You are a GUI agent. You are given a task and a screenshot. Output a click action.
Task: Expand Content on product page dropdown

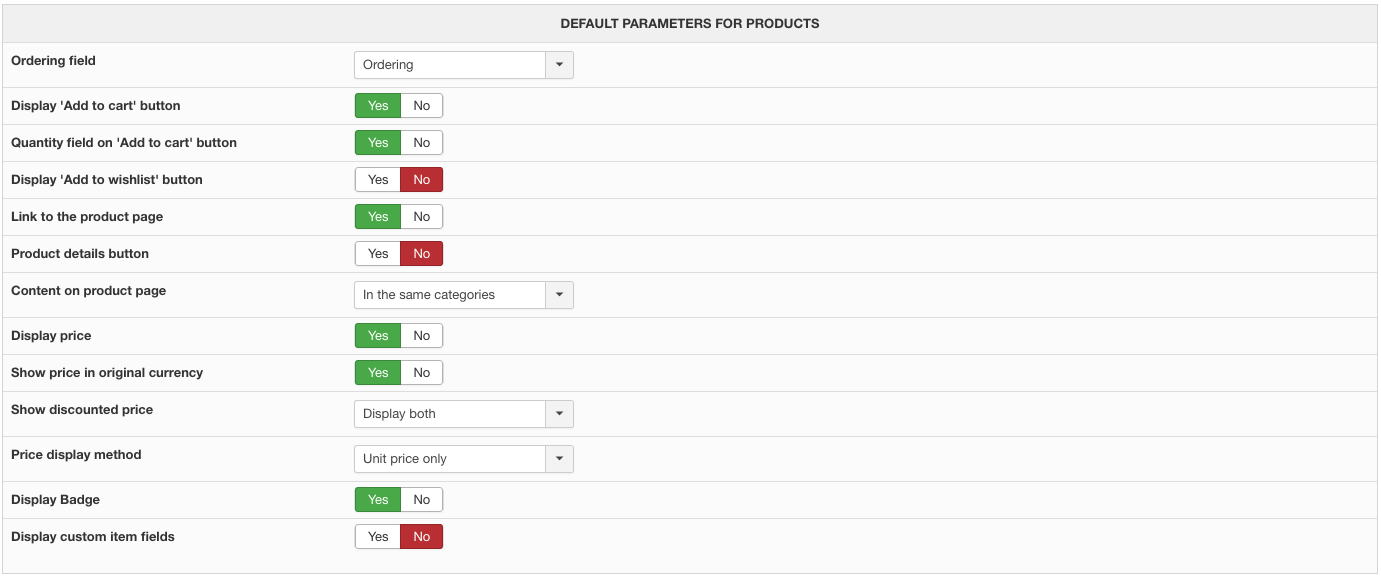tap(559, 295)
